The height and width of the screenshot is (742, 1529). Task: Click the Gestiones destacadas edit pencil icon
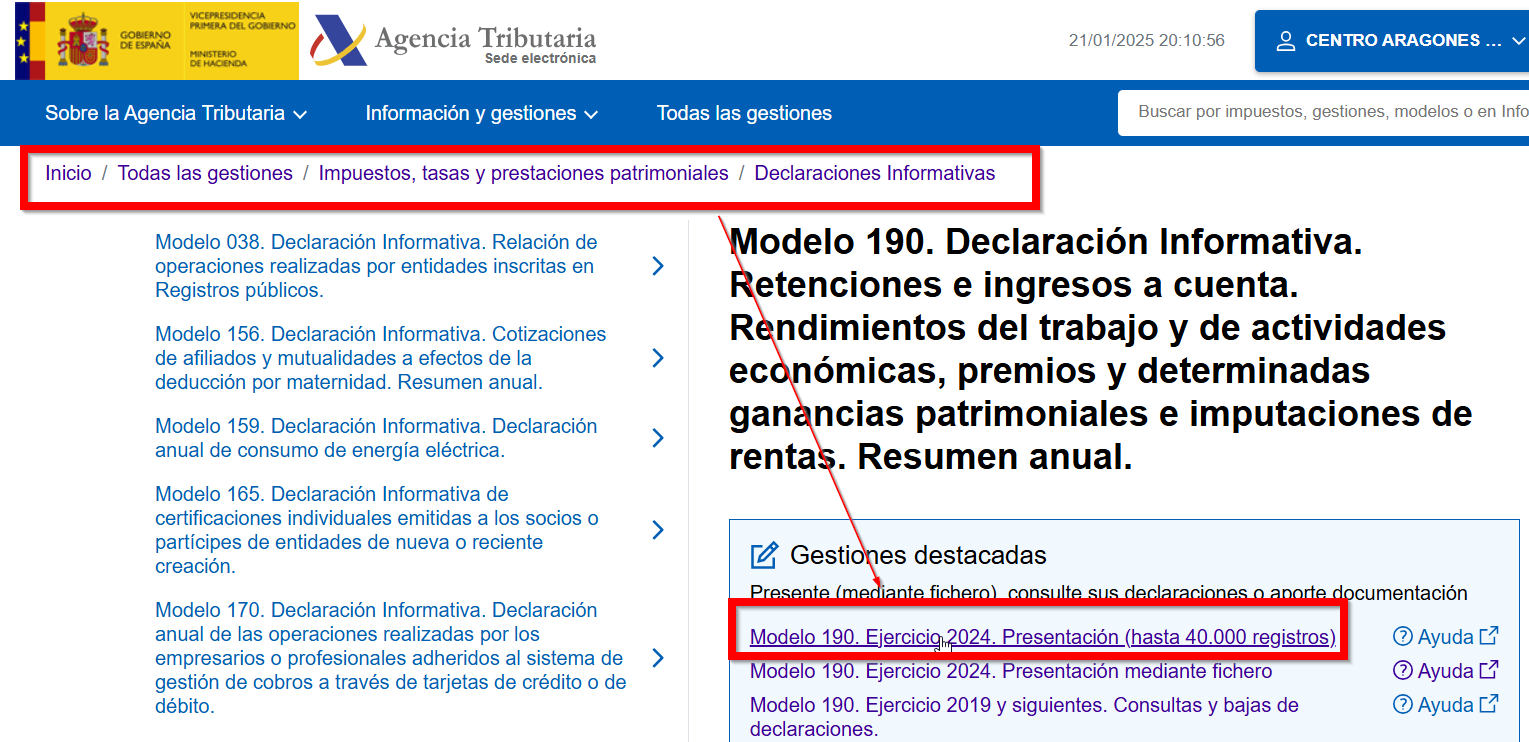764,555
